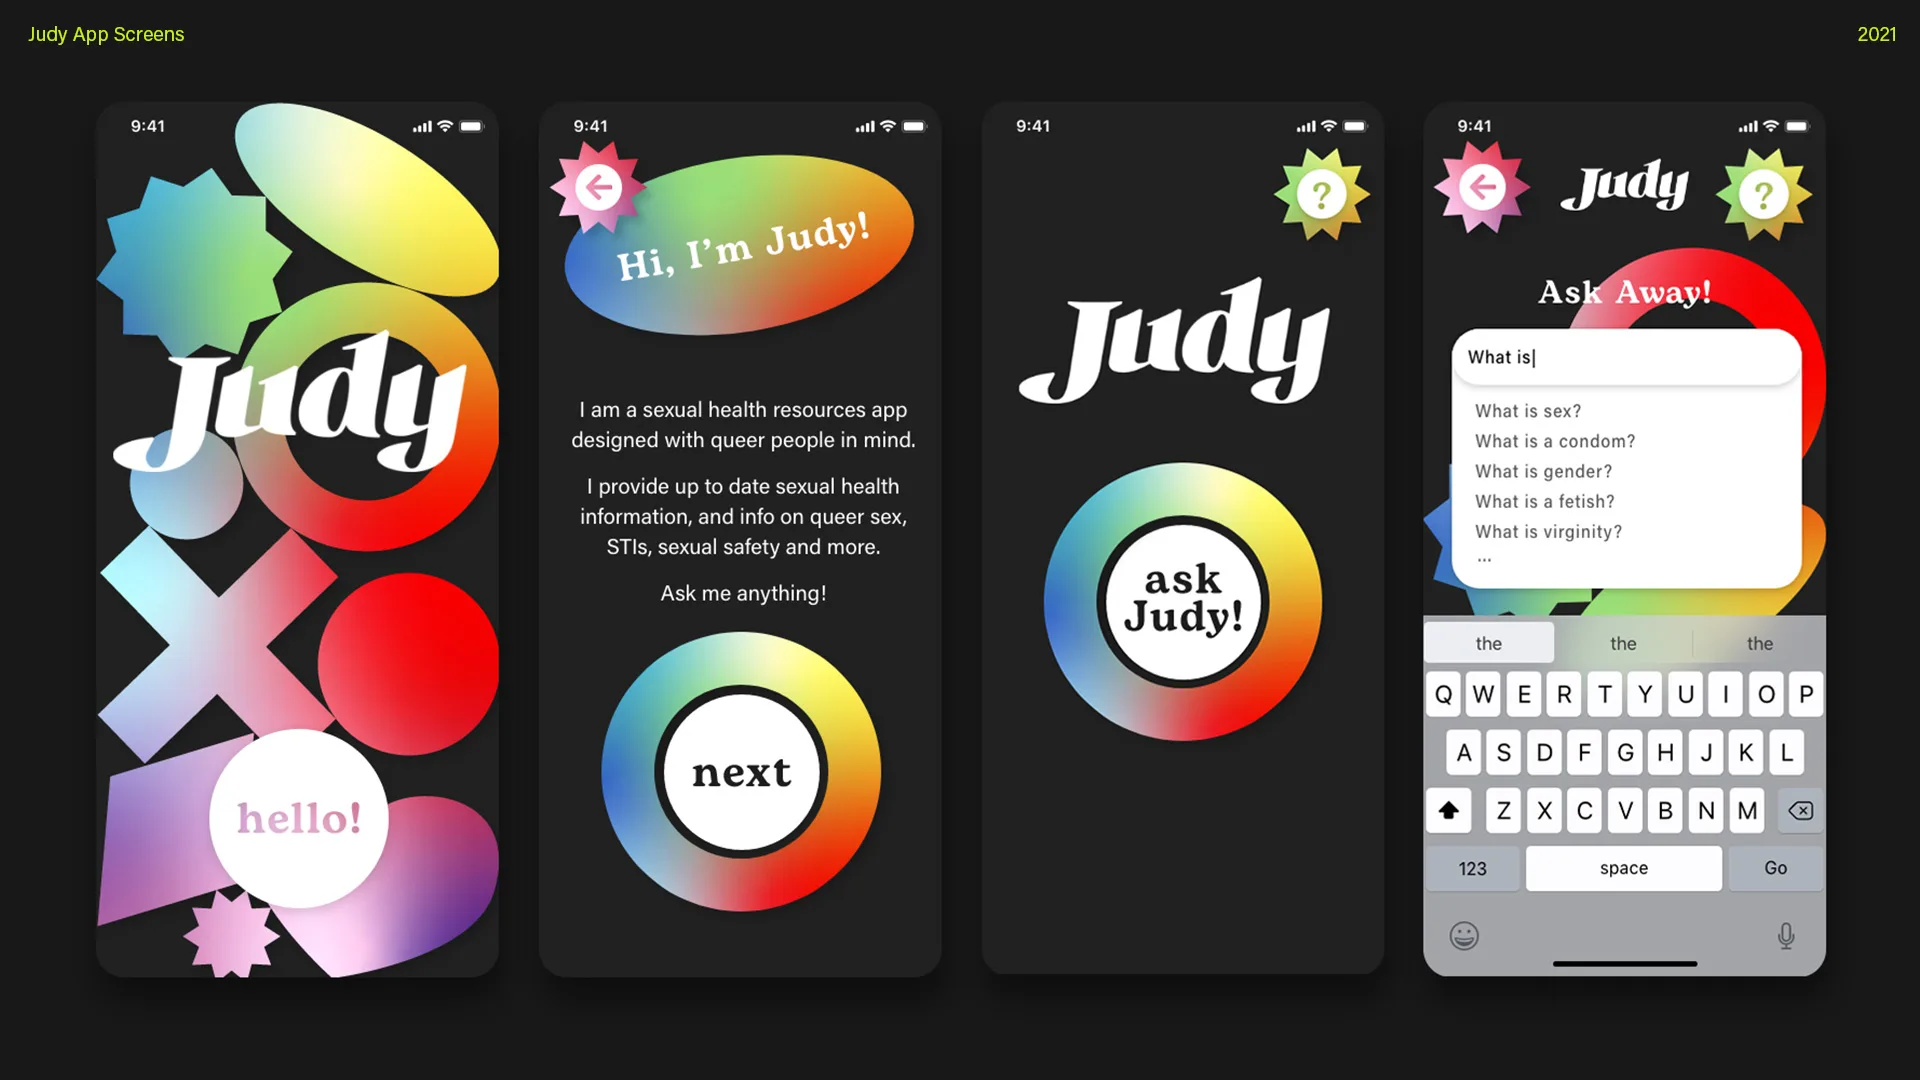Click the 'next' button on screen three
This screenshot has height=1080, width=1920.
742,773
